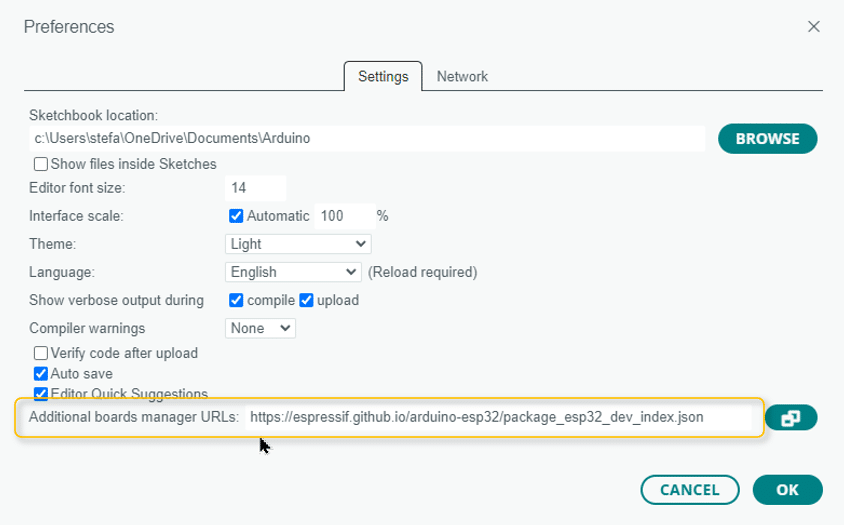Open the additional boards URLs editor window icon

tap(791, 418)
